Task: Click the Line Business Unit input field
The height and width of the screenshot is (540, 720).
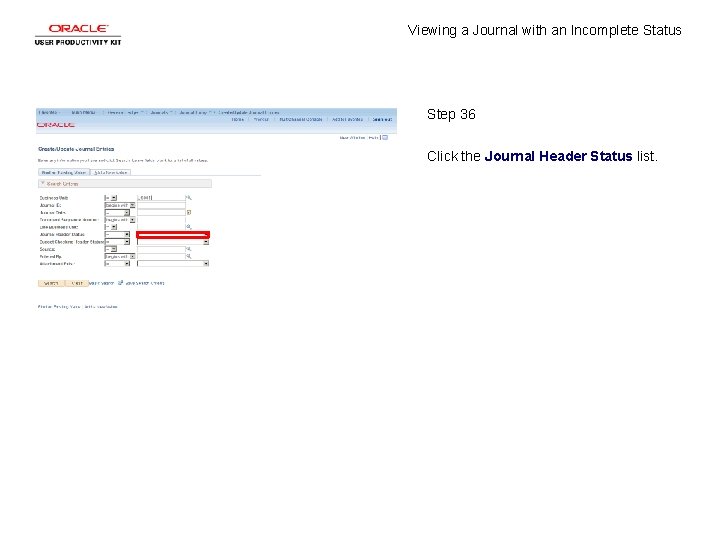Action: point(161,227)
